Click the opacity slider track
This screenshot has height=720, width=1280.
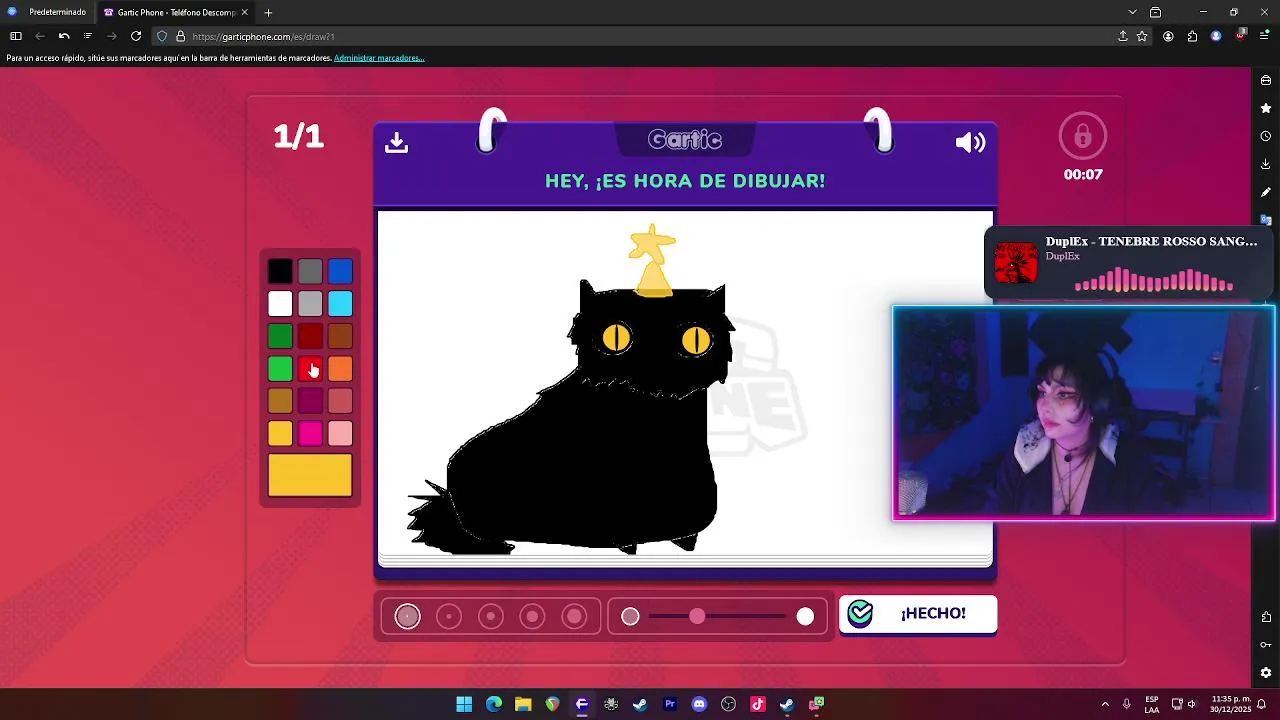pyautogui.click(x=718, y=616)
